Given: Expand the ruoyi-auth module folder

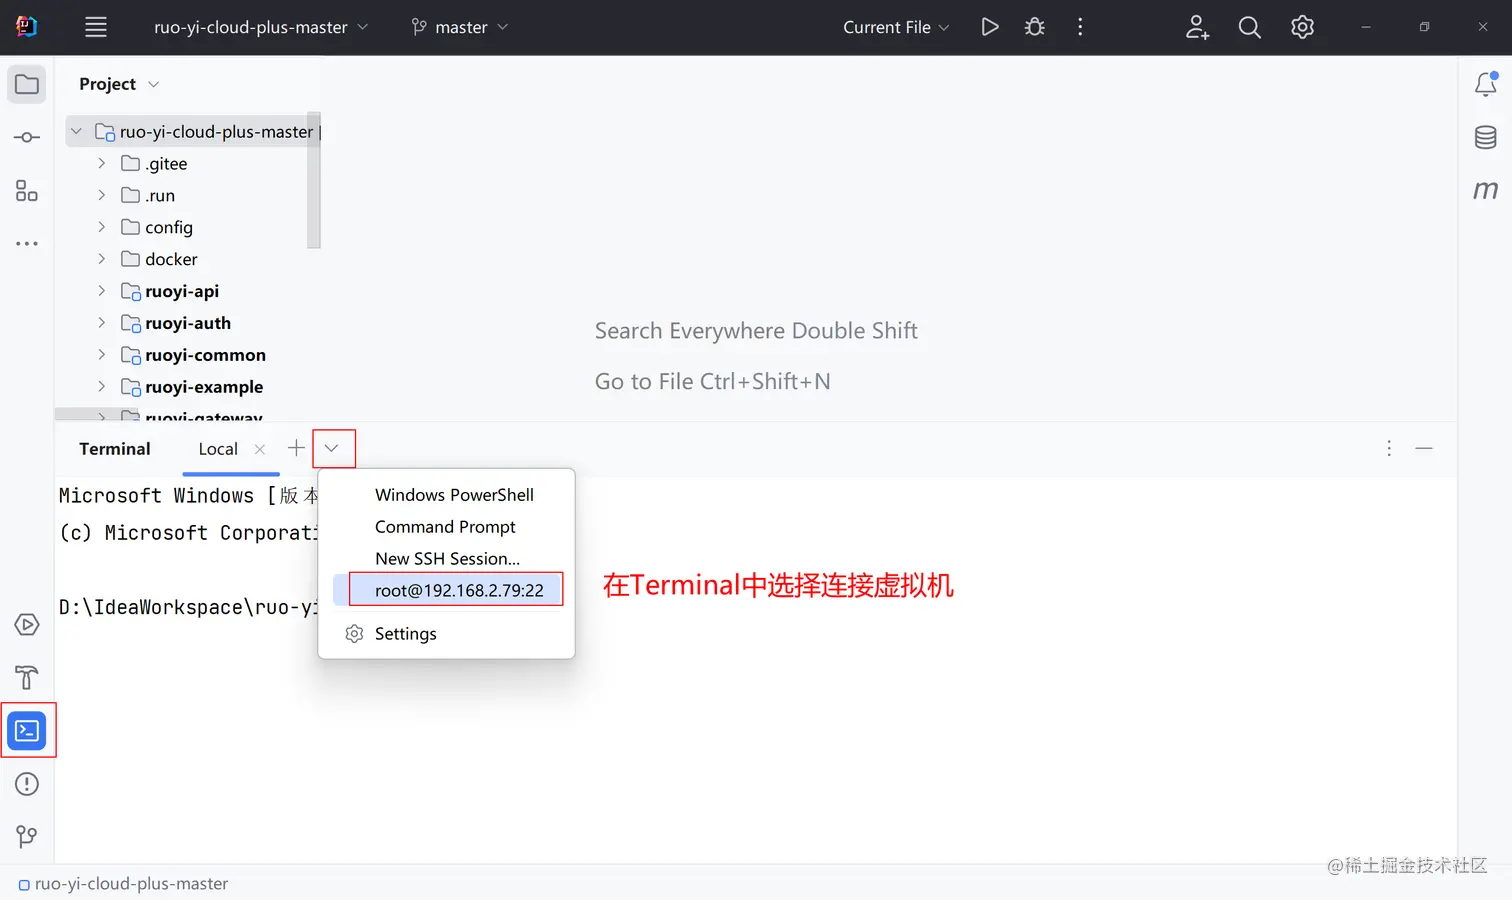Looking at the screenshot, I should coord(101,323).
